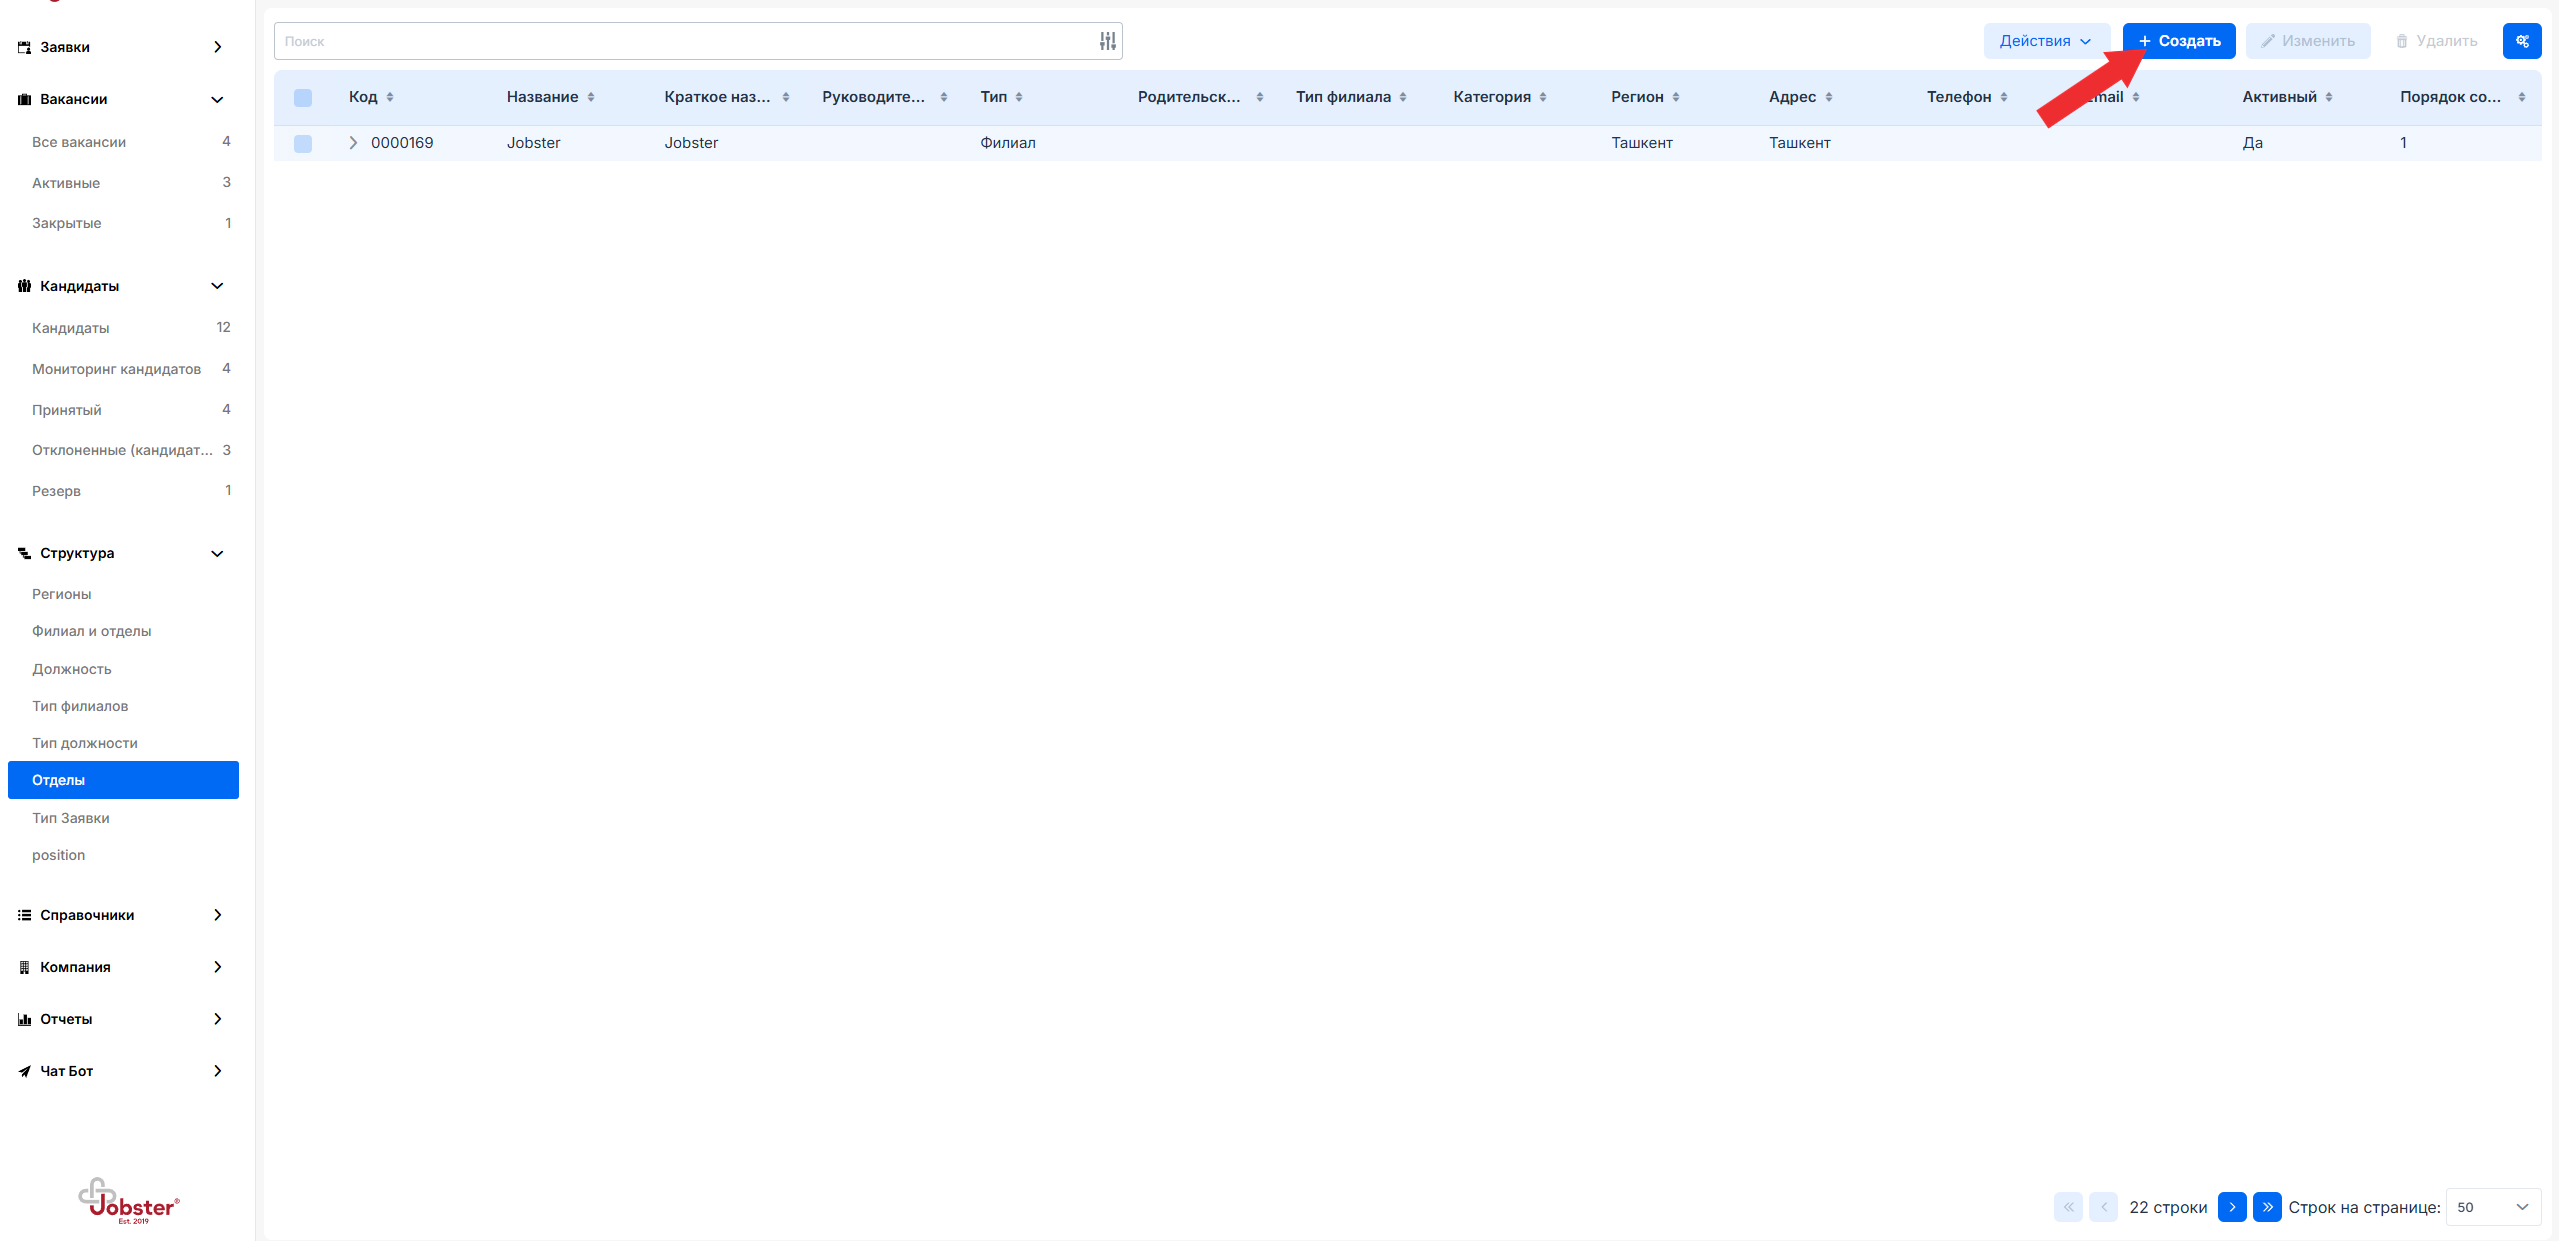Toggle the select-all header checkbox

tap(303, 97)
